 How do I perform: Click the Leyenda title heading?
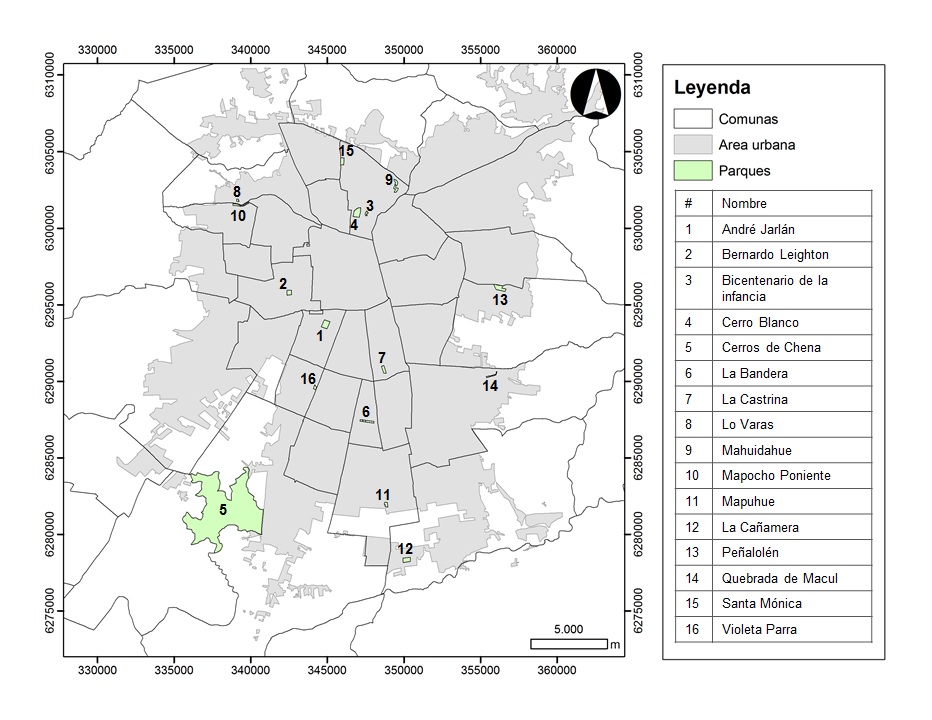[712, 87]
